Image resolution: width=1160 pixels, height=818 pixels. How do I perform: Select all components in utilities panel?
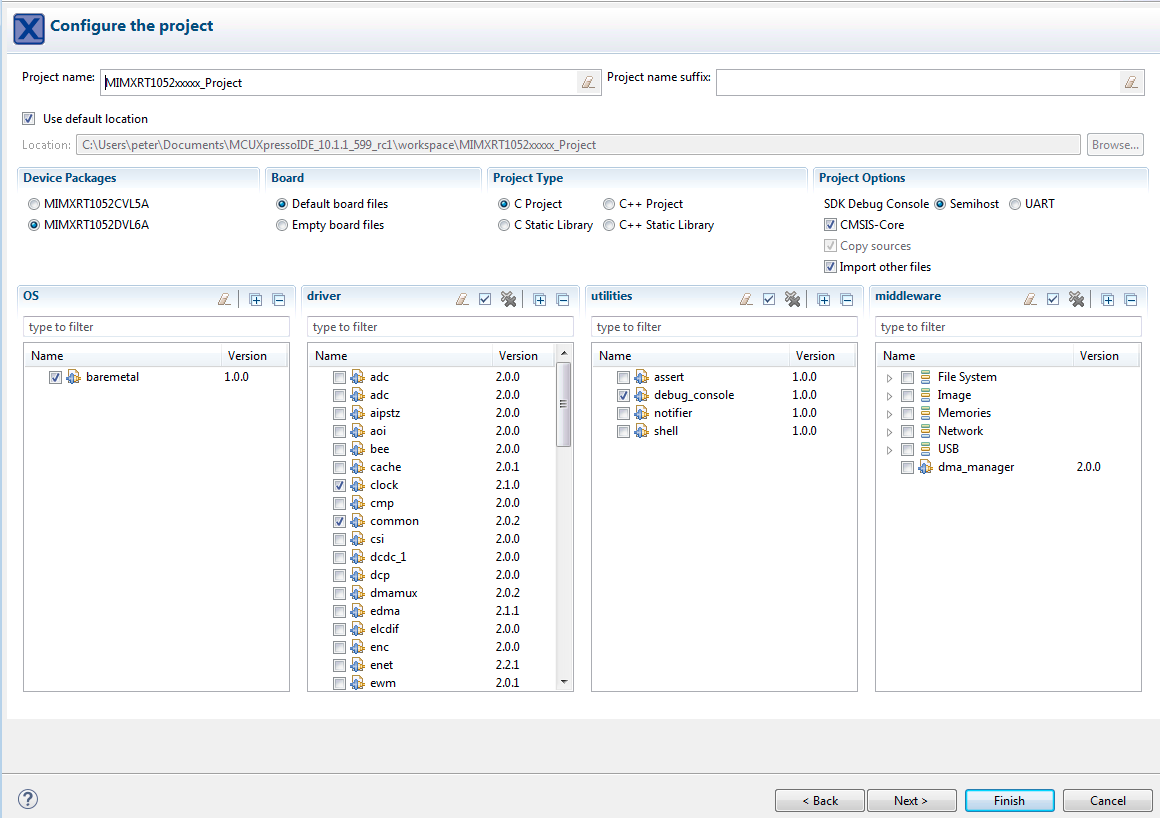point(769,300)
